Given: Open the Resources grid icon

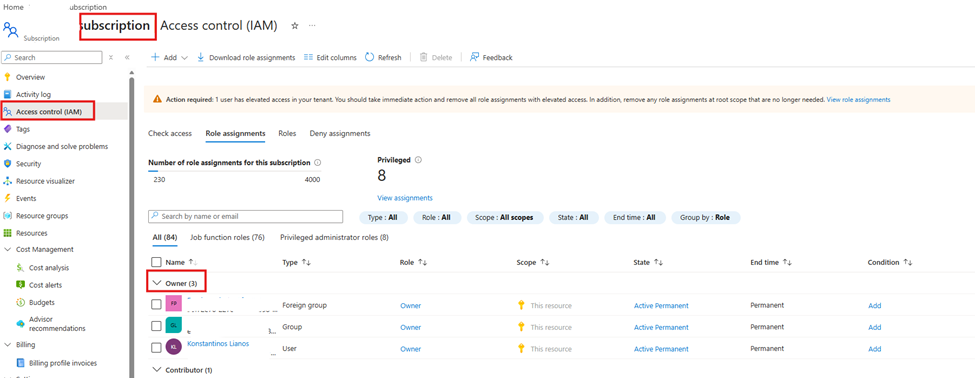Looking at the screenshot, I should coord(7,233).
